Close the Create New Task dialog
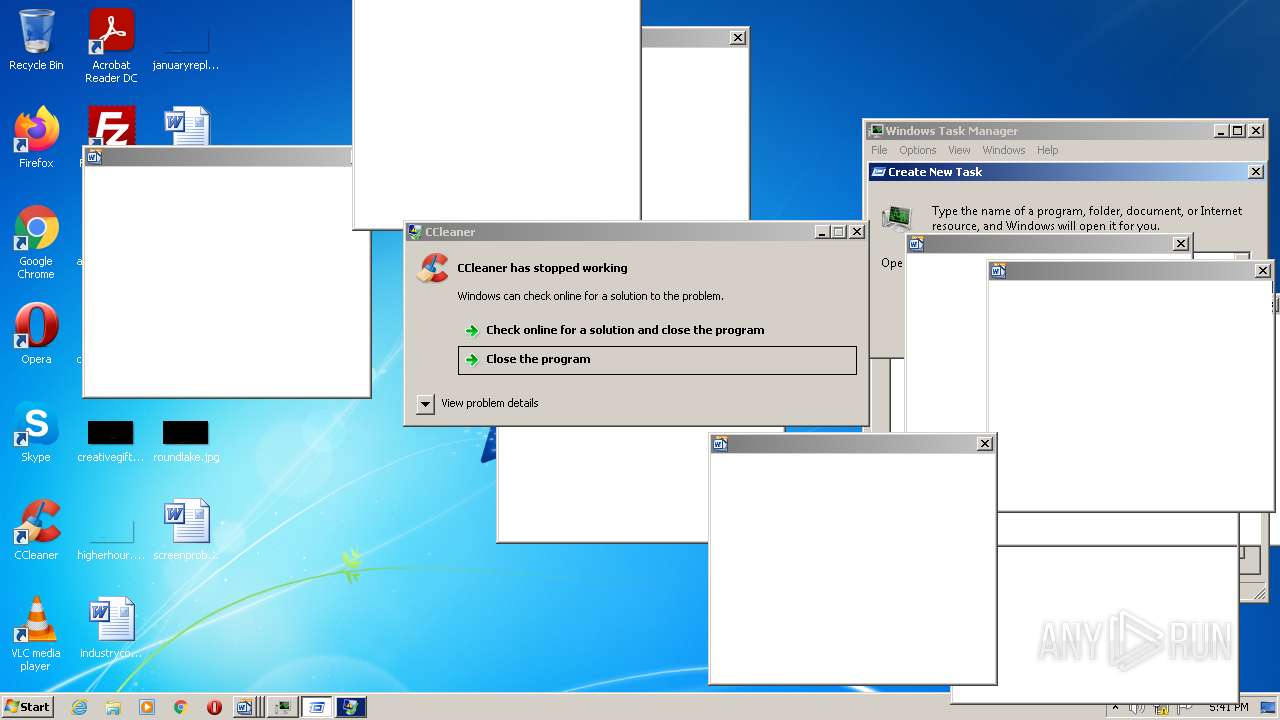1280x720 pixels. pos(1256,172)
